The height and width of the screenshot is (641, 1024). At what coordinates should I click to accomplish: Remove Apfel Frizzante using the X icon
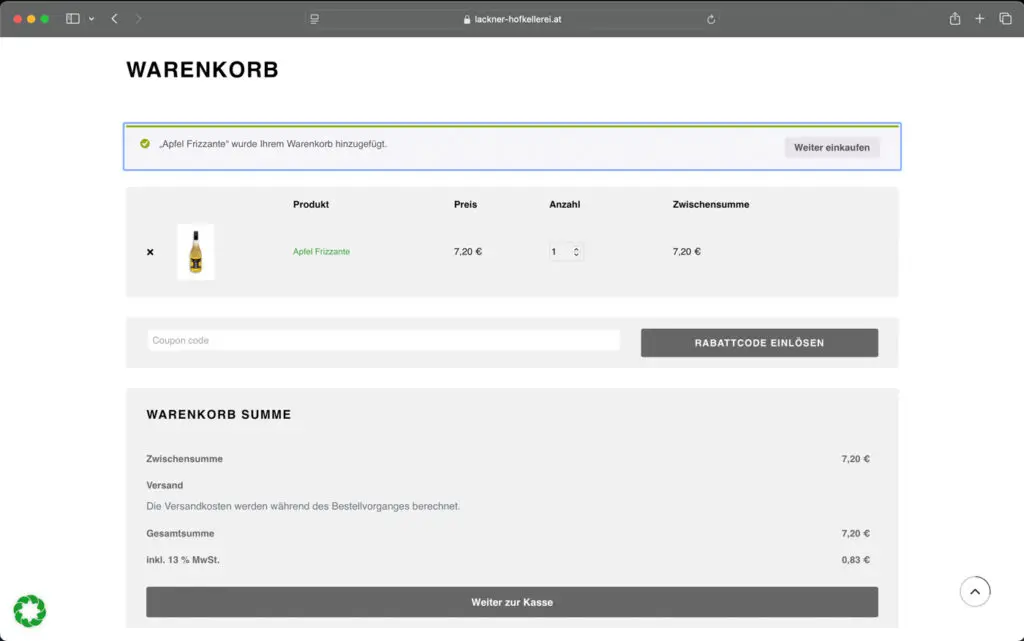tap(150, 251)
